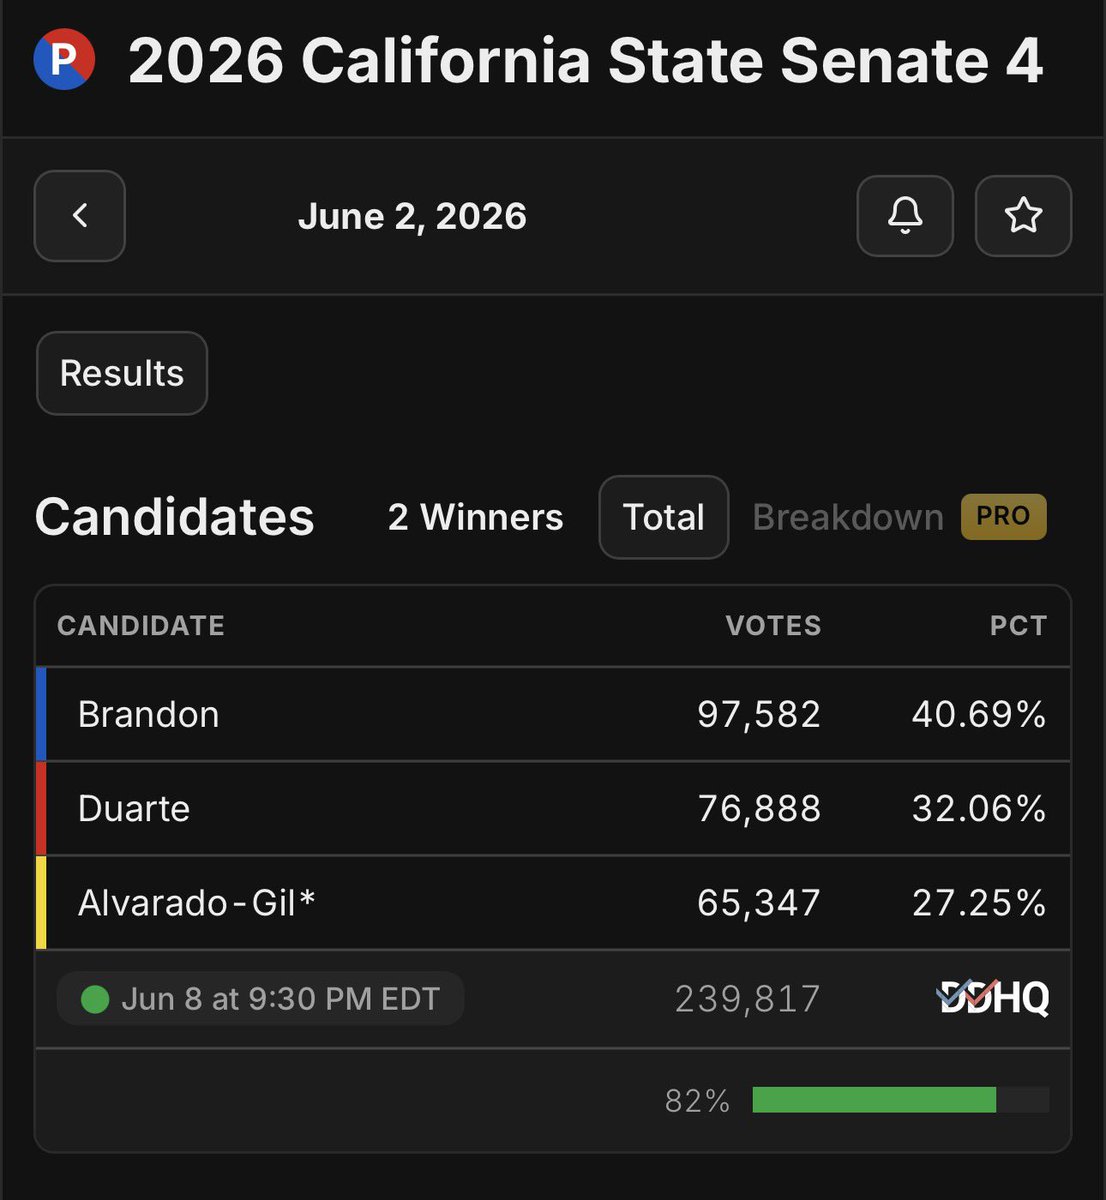Click the red and blue P logo
Viewport: 1106px width, 1200px height.
click(x=64, y=60)
